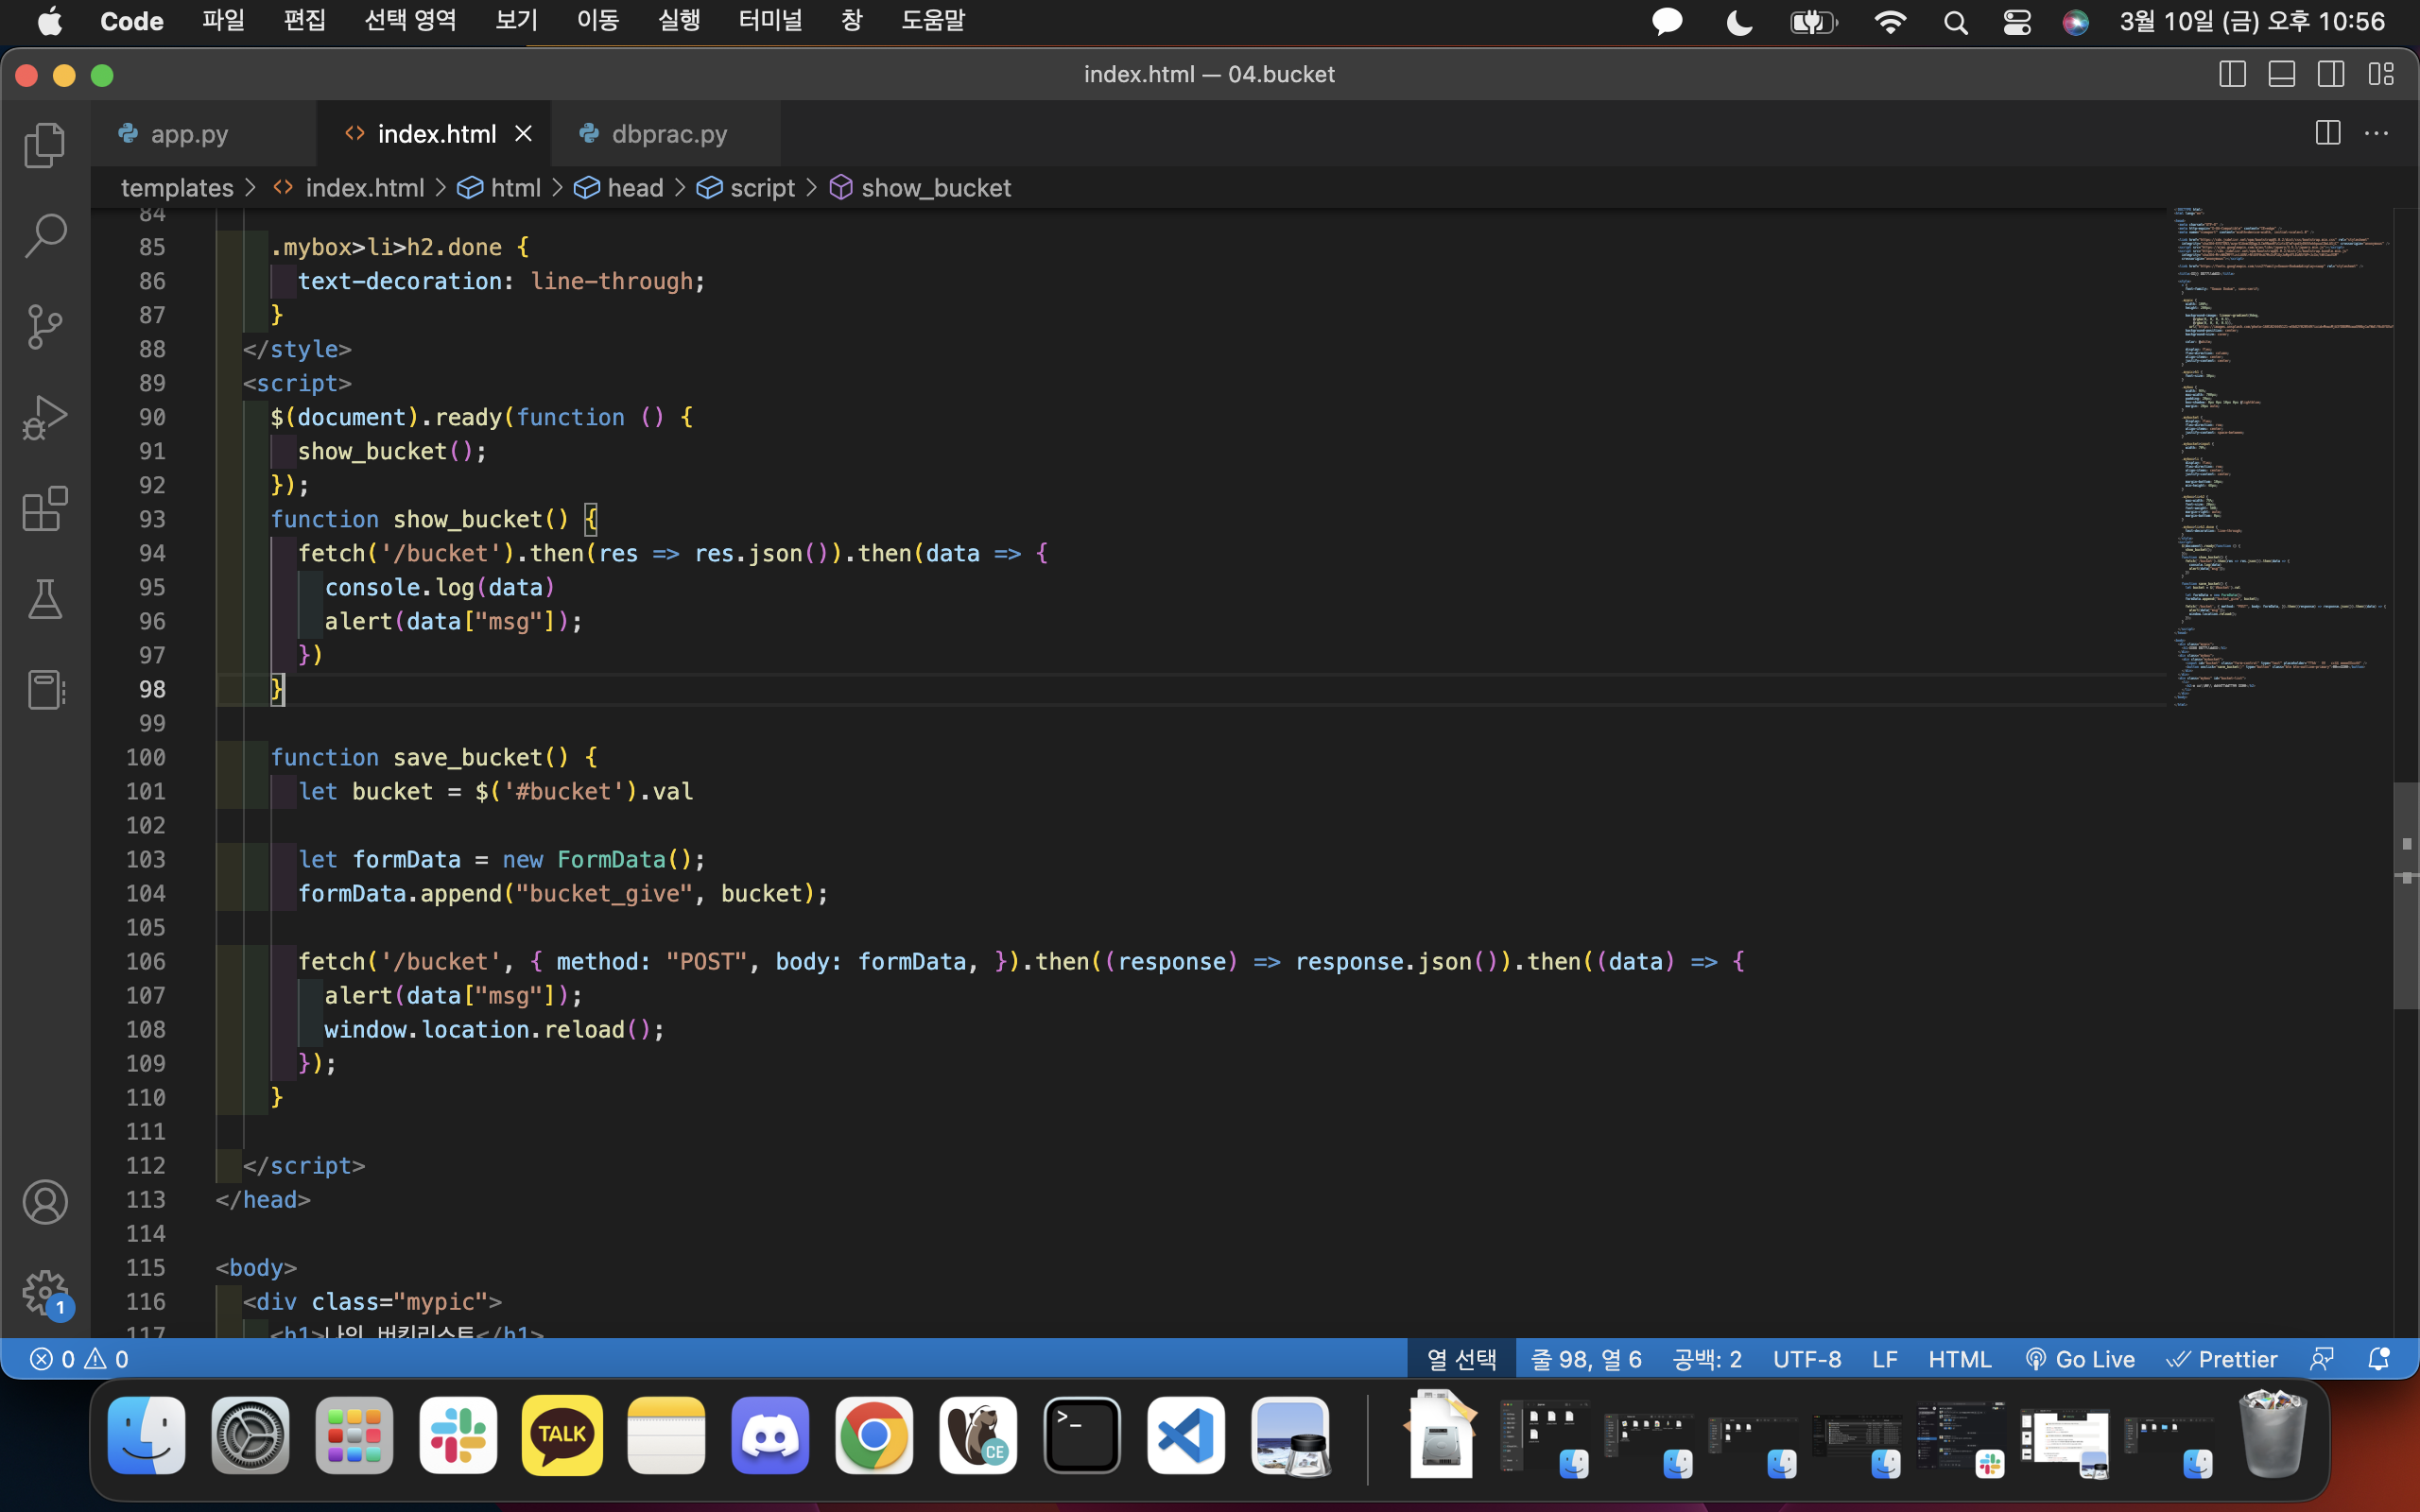Image resolution: width=2420 pixels, height=1512 pixels.
Task: Open the Search view in activity bar
Action: tap(45, 236)
